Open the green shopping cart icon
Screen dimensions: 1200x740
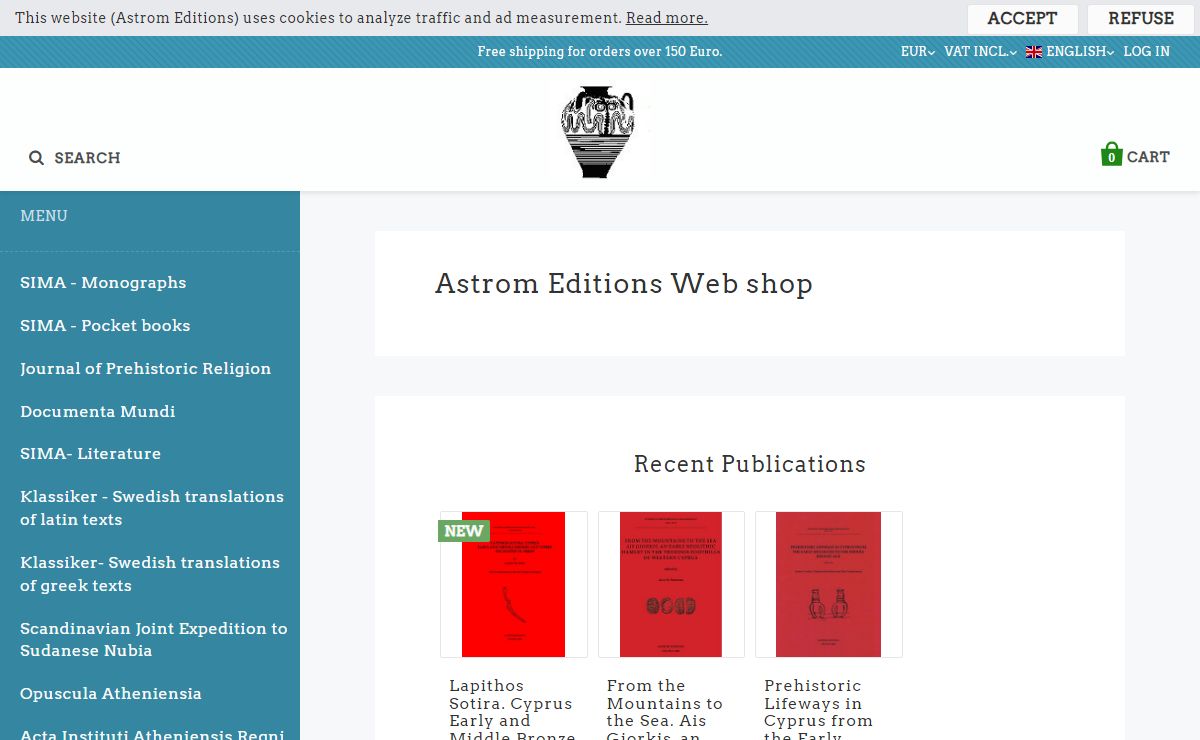(x=1111, y=155)
